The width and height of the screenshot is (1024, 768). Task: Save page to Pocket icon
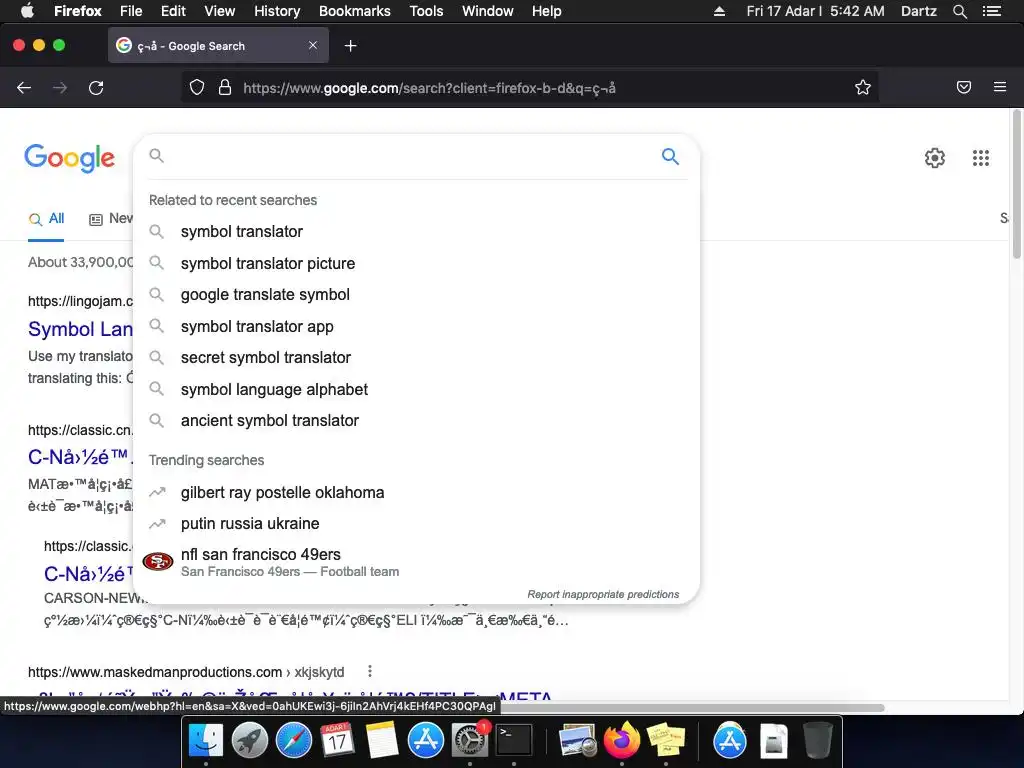point(964,87)
